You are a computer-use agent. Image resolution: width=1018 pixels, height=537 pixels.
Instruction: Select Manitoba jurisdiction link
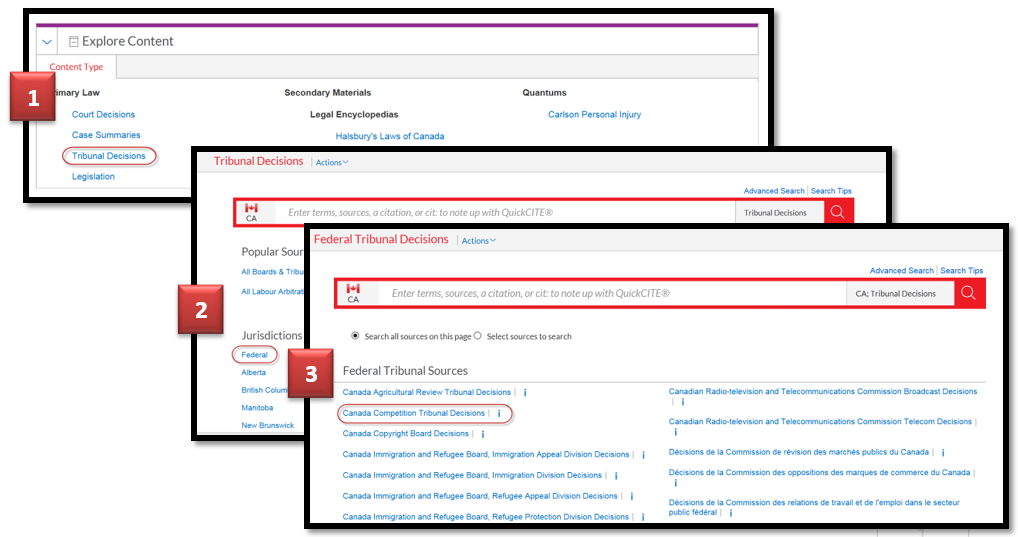click(x=257, y=408)
